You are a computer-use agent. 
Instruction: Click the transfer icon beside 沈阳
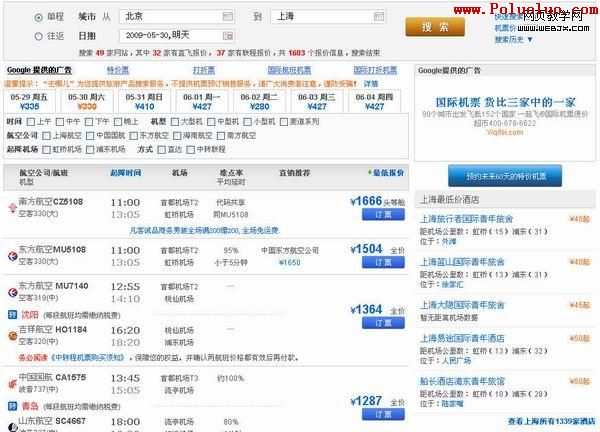[13, 315]
